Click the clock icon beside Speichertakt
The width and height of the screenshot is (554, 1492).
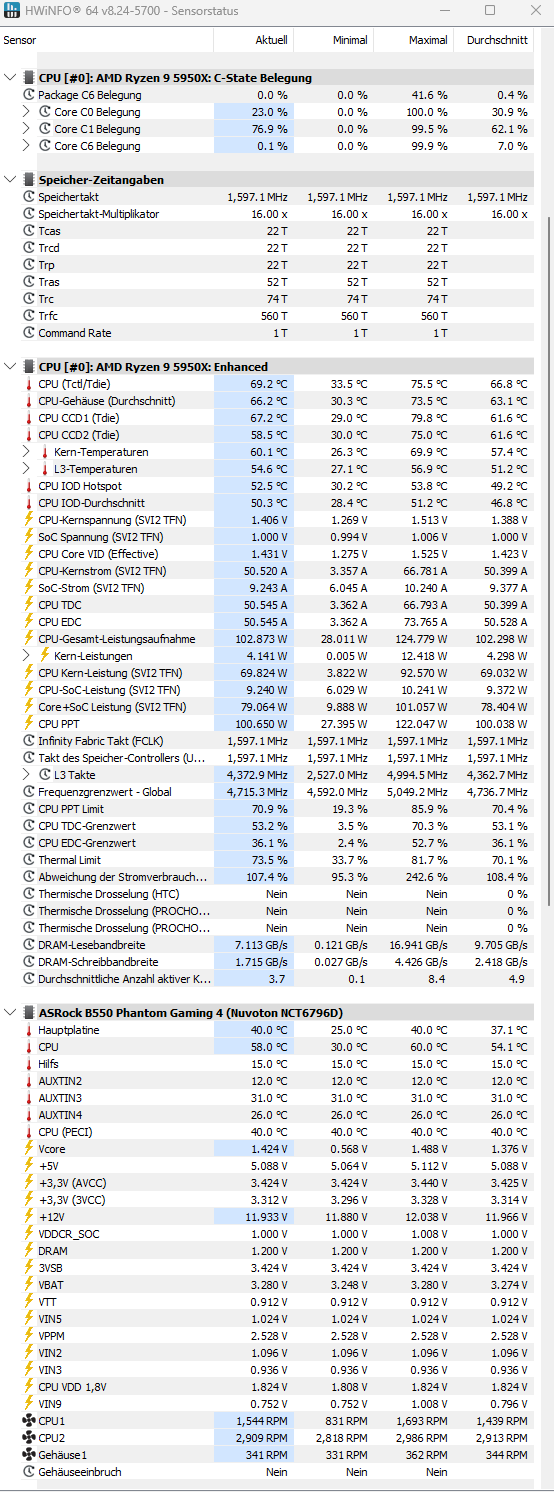click(28, 197)
